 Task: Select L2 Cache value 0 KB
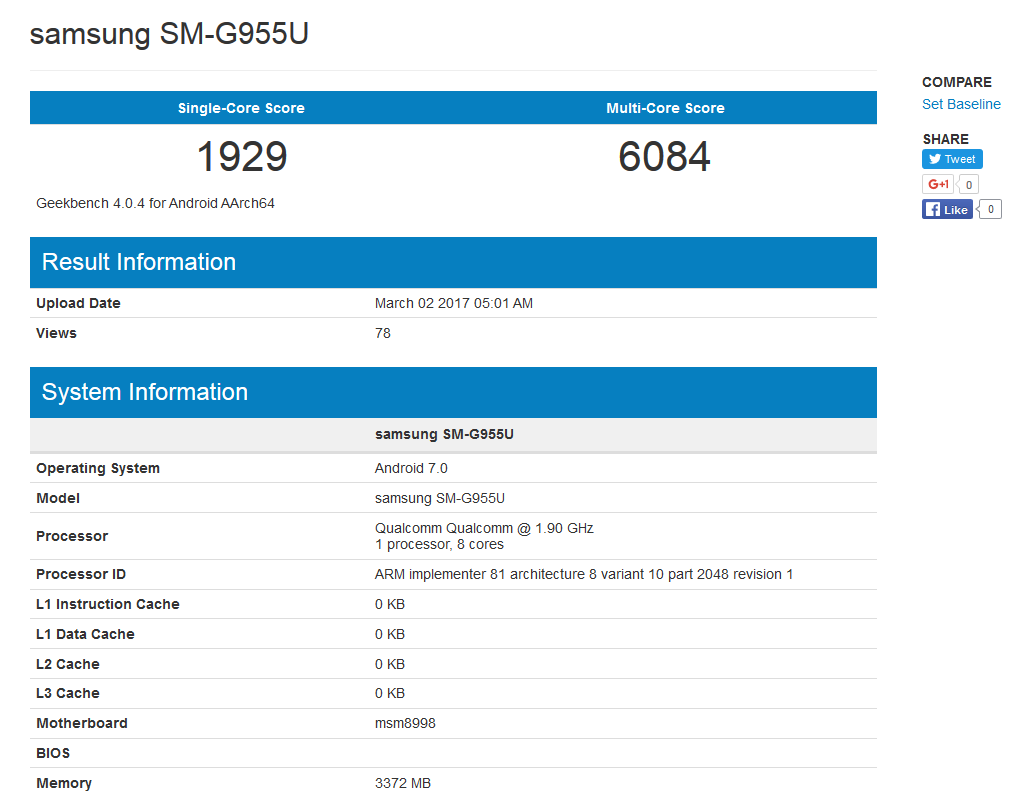390,664
